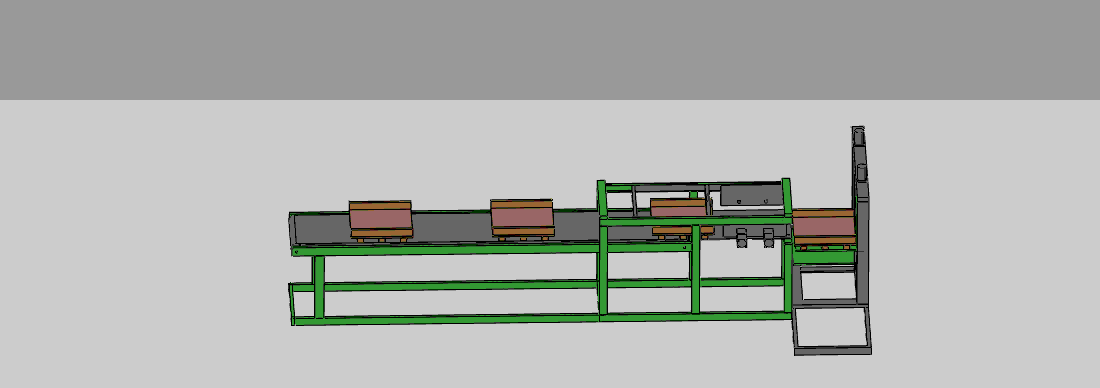Click the empty light gray floor left of conveyor

(140, 246)
